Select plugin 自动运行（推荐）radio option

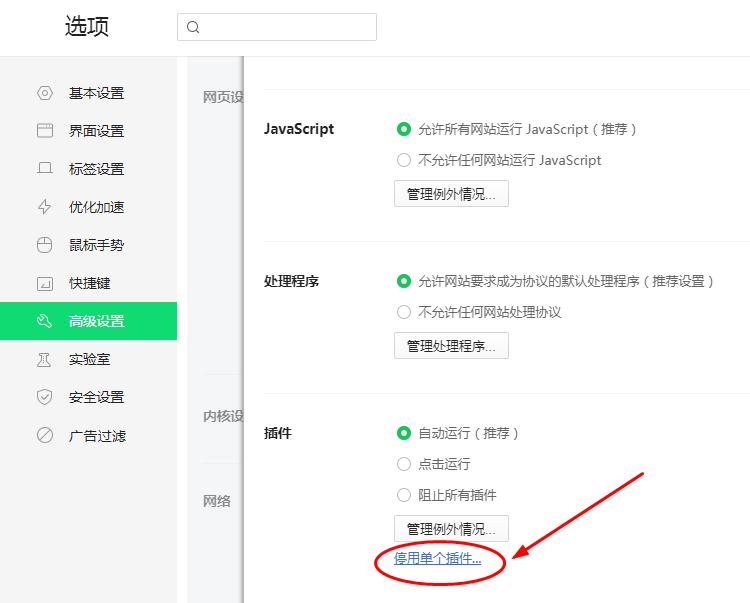(404, 433)
